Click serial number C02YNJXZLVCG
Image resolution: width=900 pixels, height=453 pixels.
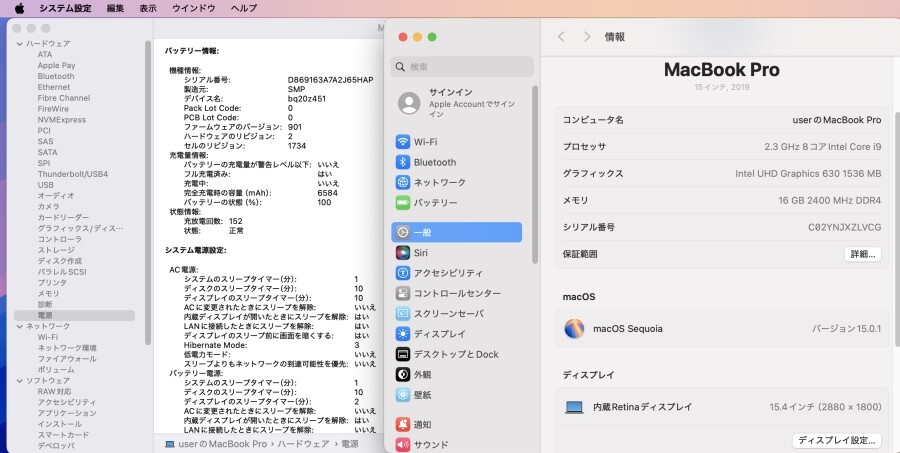click(x=844, y=227)
